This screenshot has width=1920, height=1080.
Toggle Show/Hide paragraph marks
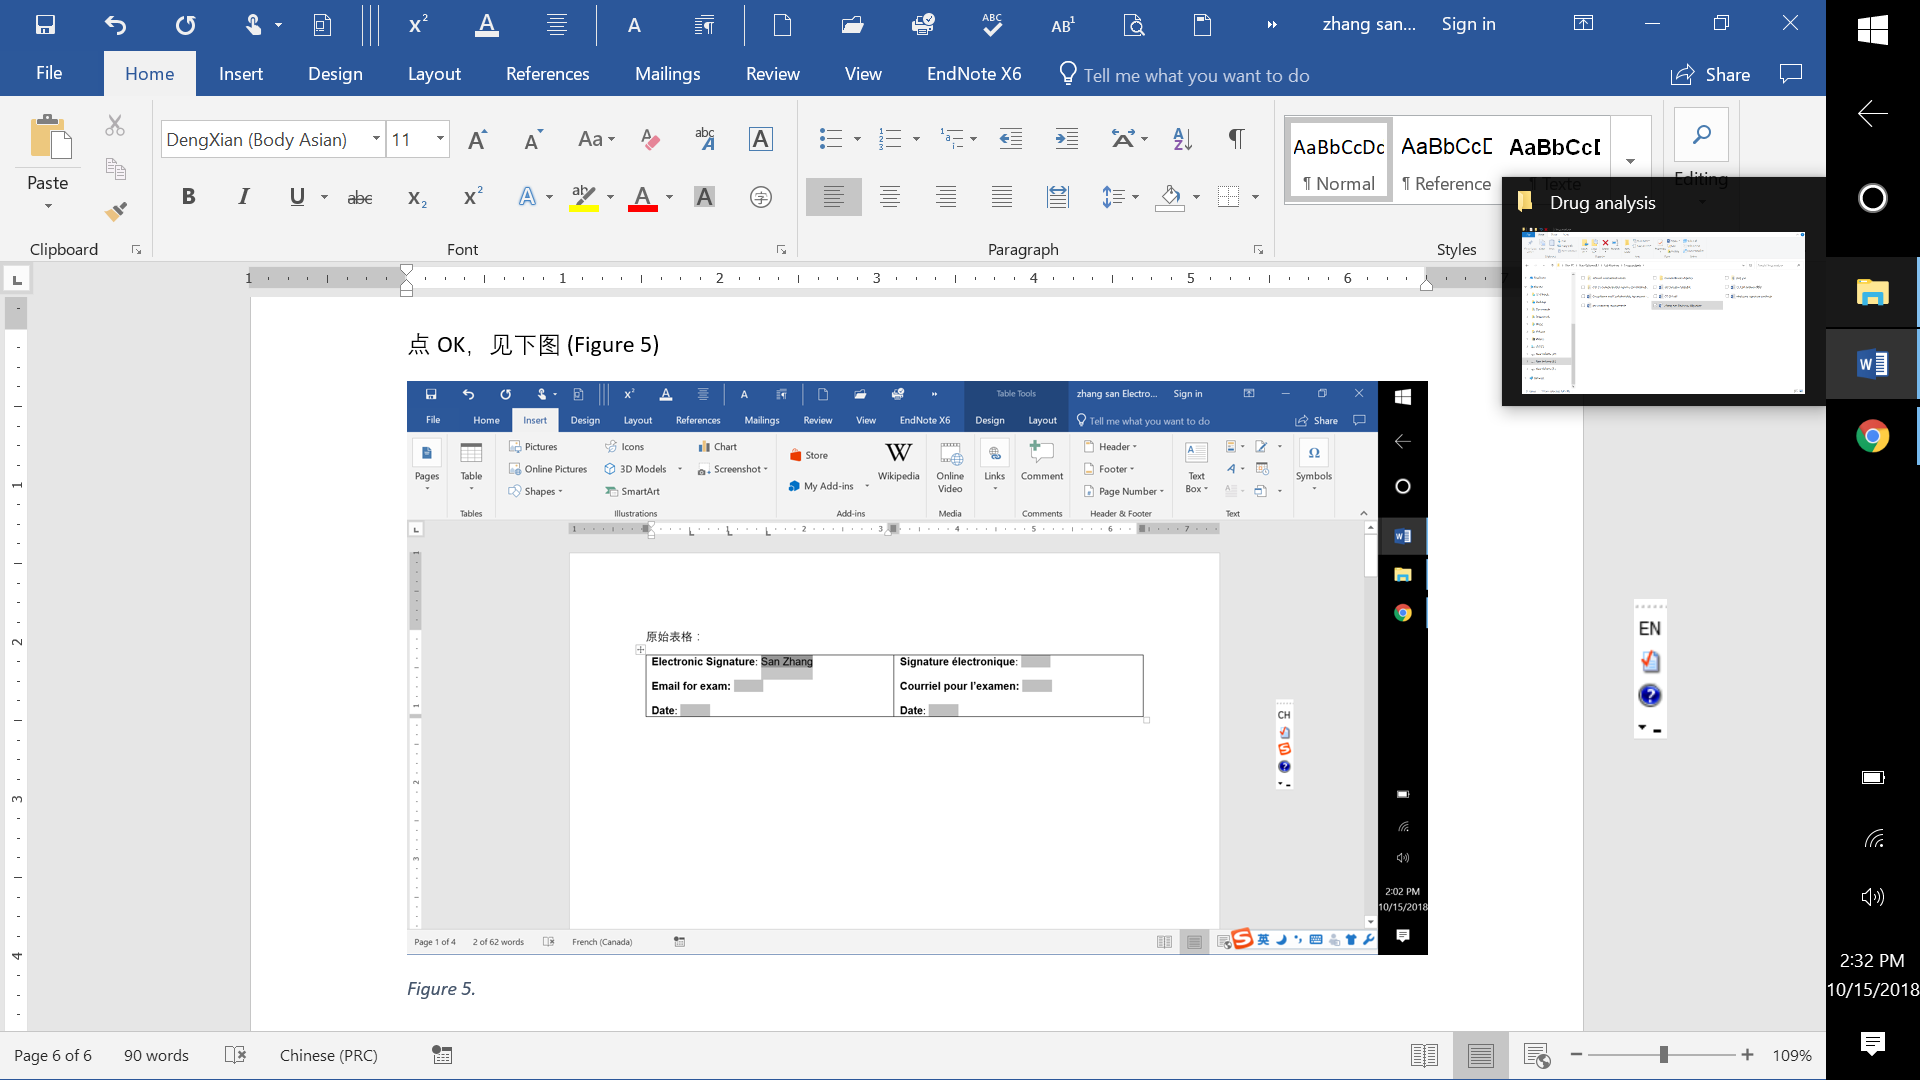point(1236,139)
